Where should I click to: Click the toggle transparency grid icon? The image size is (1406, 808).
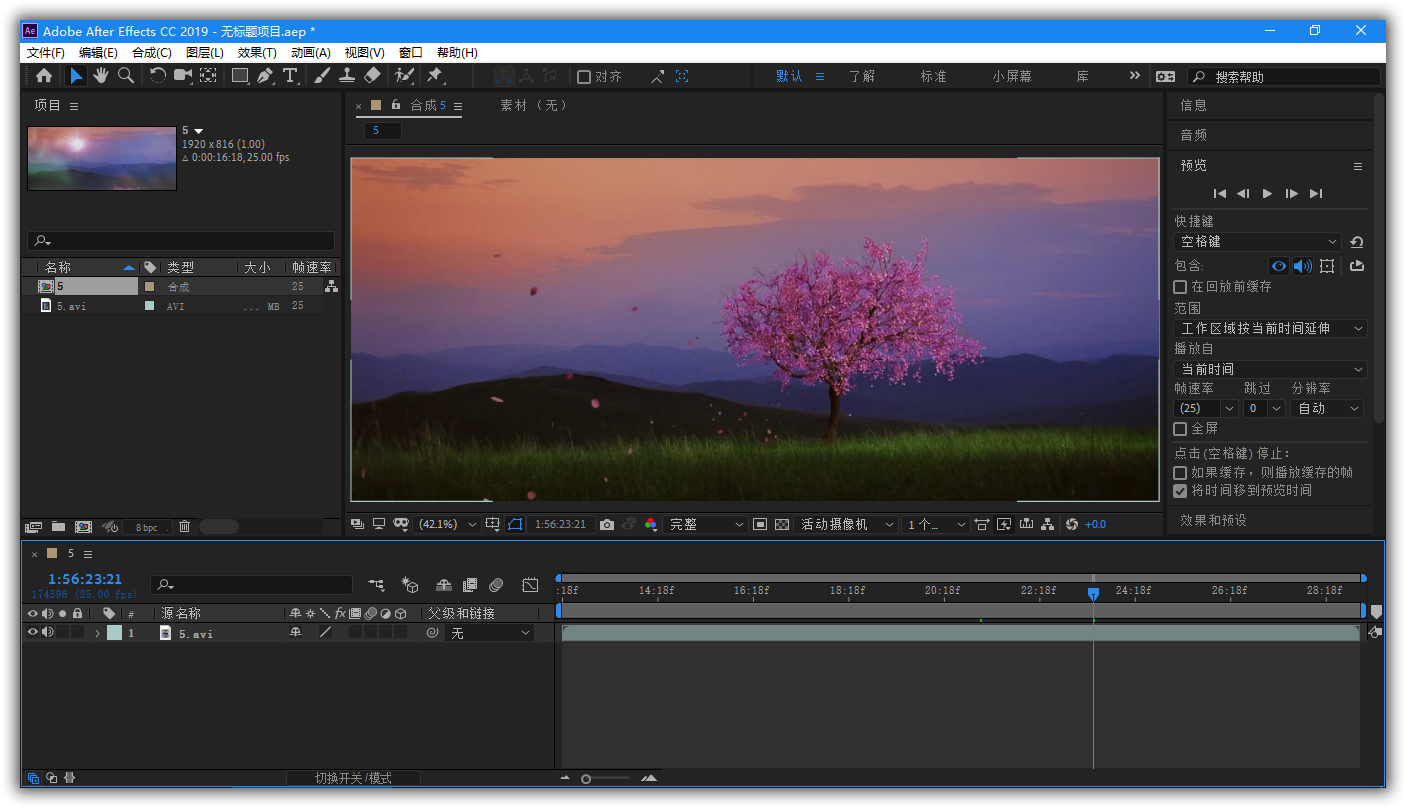[782, 524]
